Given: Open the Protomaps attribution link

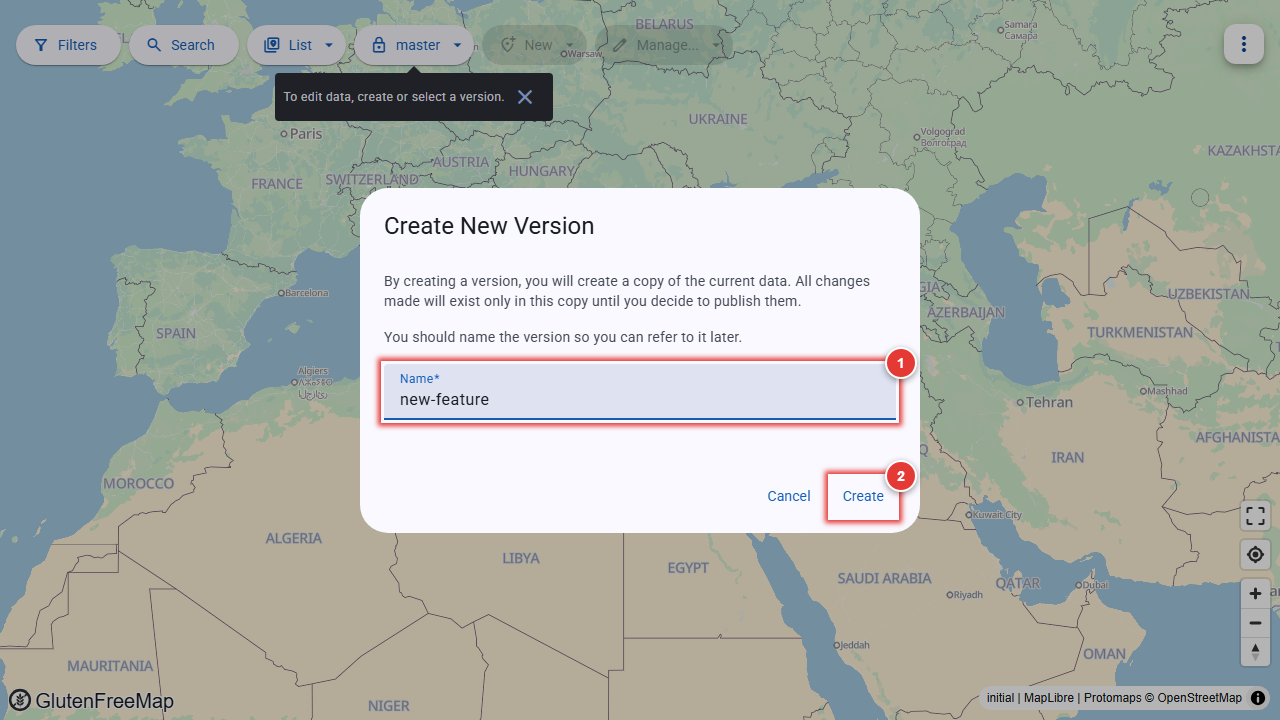Looking at the screenshot, I should click(1112, 698).
